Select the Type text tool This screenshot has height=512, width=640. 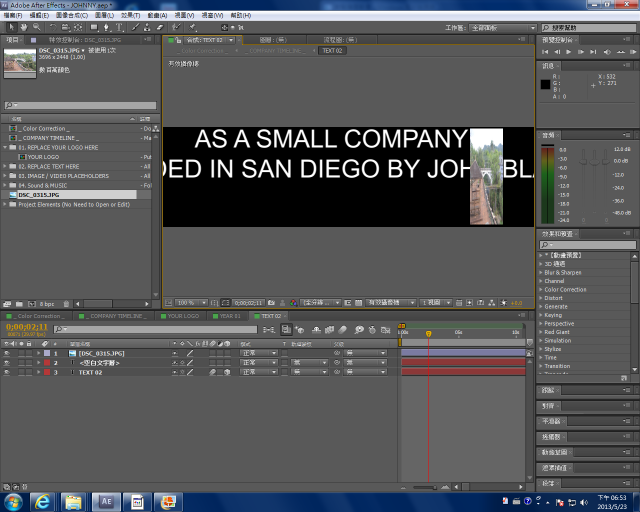point(119,27)
